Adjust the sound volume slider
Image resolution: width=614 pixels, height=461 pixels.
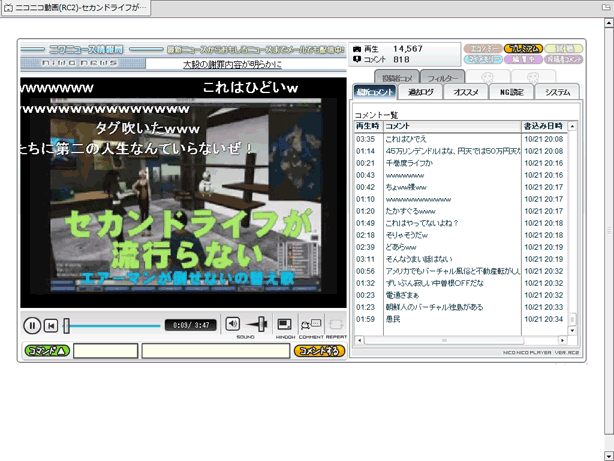pos(262,324)
